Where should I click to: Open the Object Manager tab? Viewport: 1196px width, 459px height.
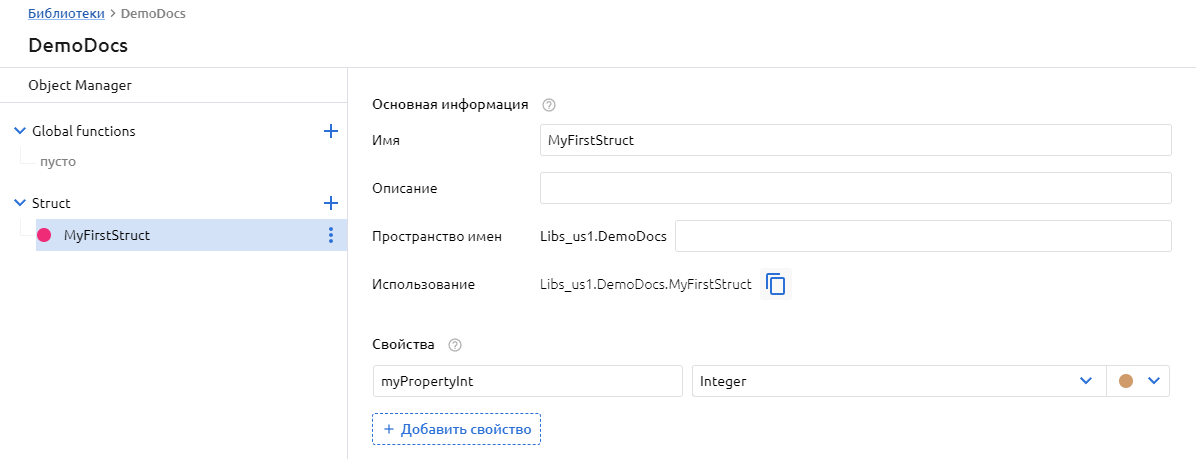80,85
